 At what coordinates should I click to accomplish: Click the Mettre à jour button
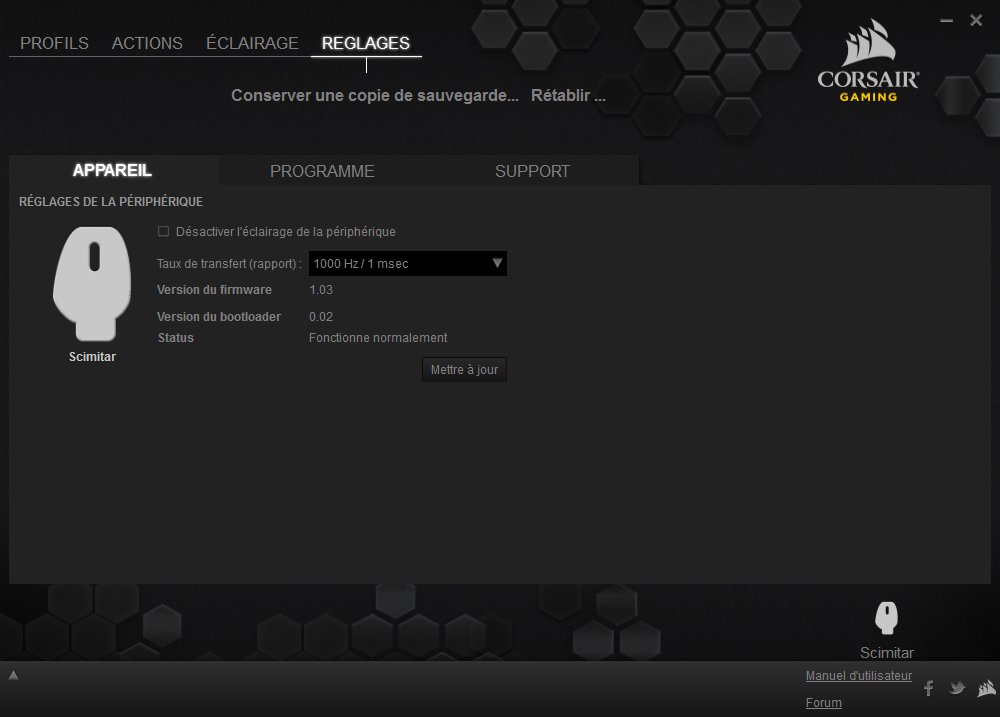[464, 369]
